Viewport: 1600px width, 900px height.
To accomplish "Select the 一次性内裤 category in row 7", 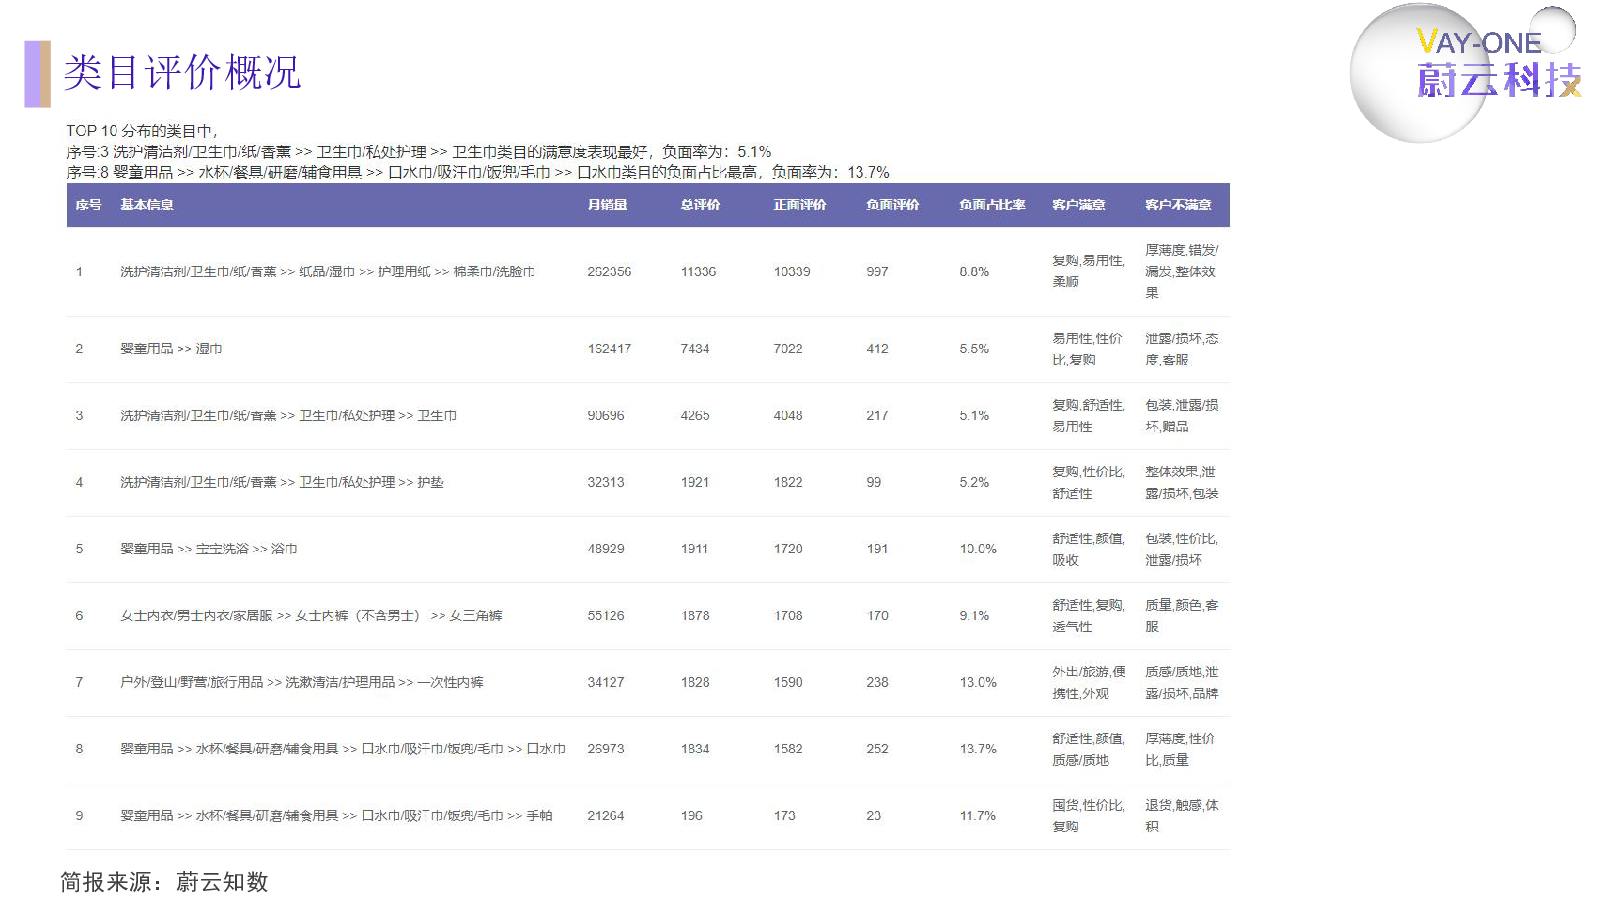I will tap(450, 682).
